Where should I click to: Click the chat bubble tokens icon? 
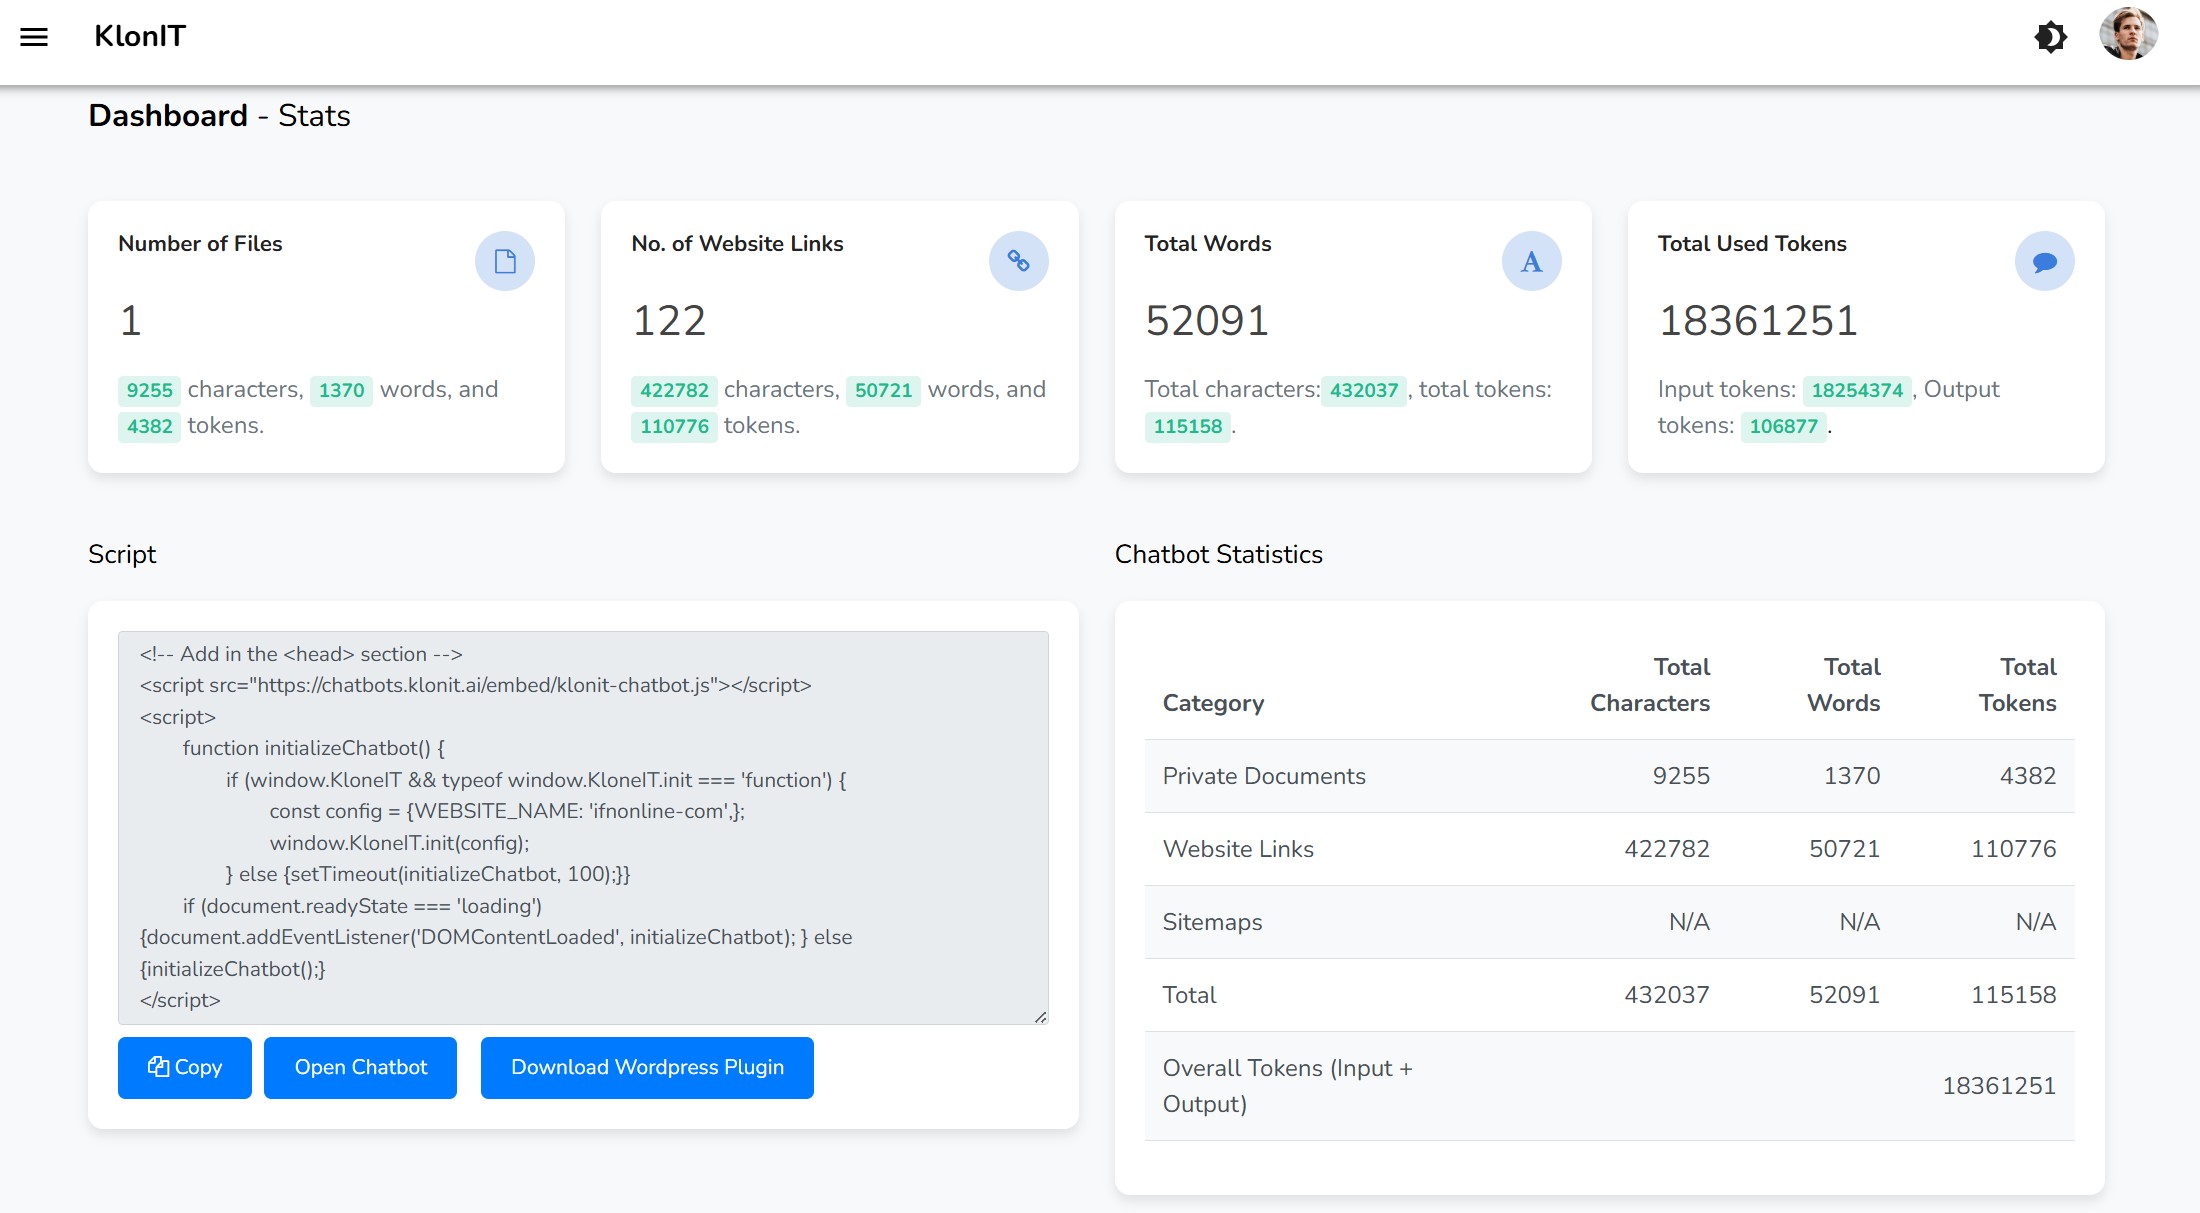coord(2044,261)
